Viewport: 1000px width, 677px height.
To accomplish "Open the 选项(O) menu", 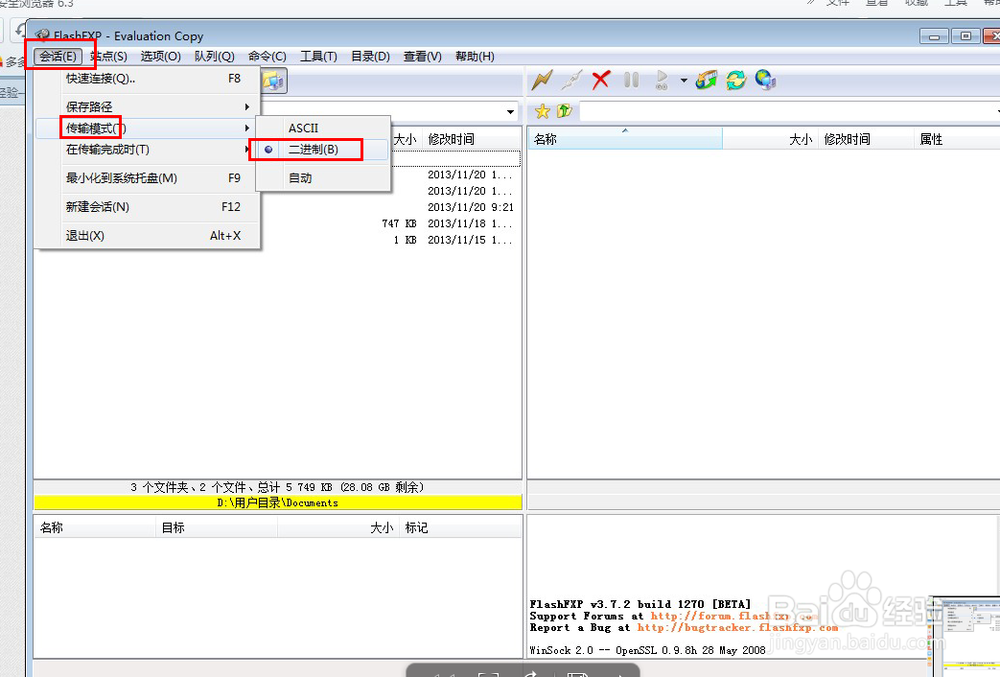I will pyautogui.click(x=161, y=56).
